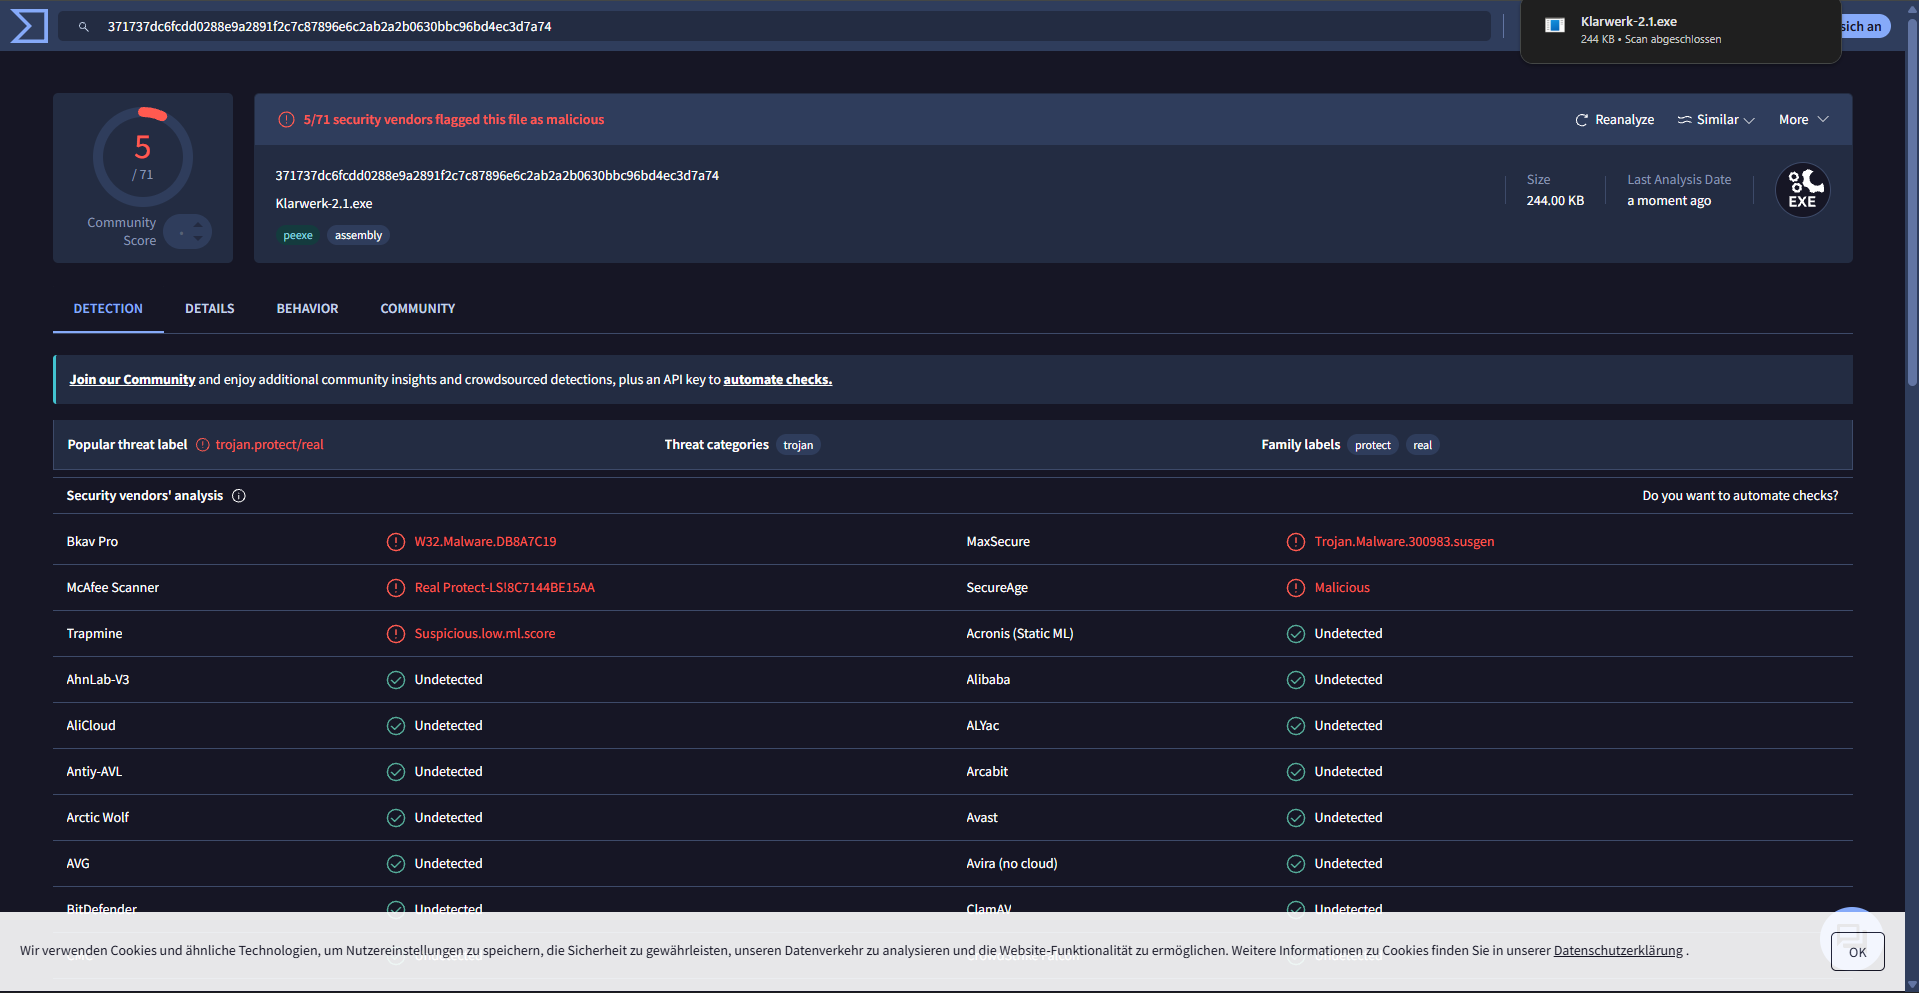Open the DETAILS tab
Screen dimensions: 1919x993
click(x=210, y=309)
